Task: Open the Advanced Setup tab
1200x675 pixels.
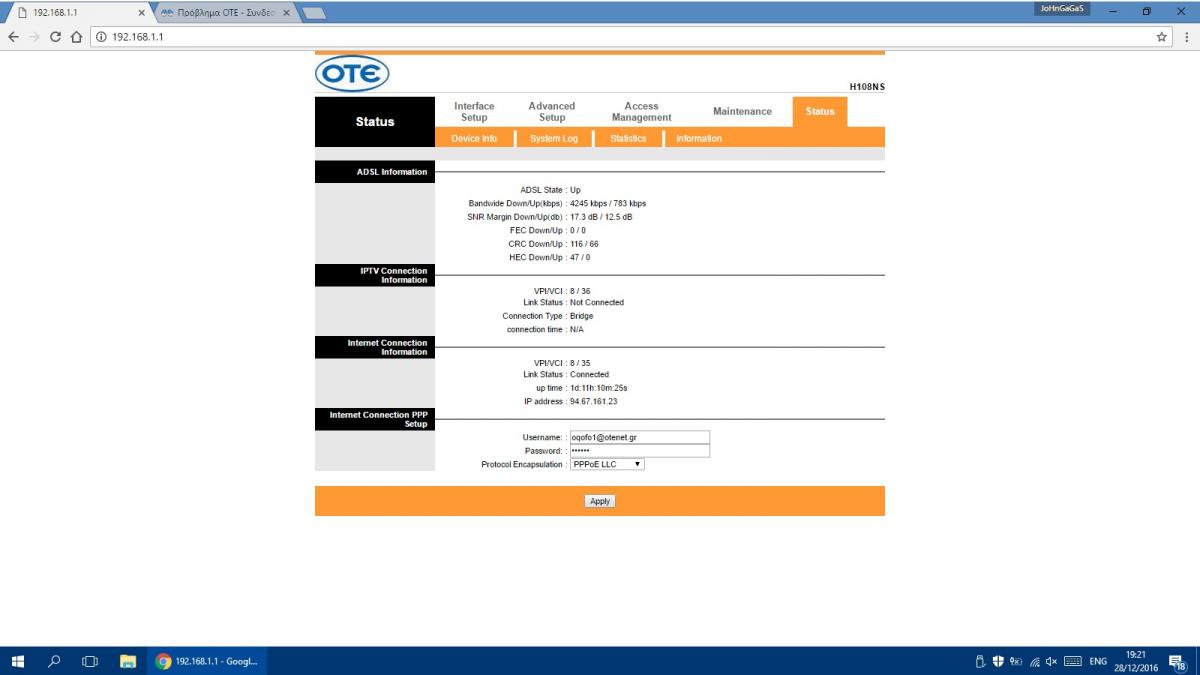Action: click(552, 111)
